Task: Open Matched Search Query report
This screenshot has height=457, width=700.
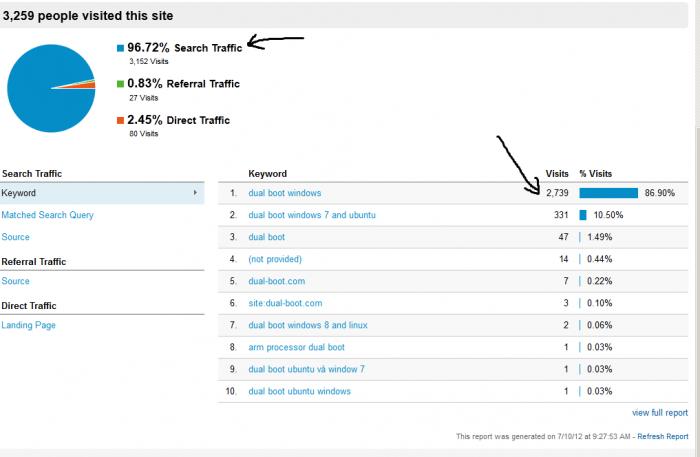Action: [x=47, y=215]
